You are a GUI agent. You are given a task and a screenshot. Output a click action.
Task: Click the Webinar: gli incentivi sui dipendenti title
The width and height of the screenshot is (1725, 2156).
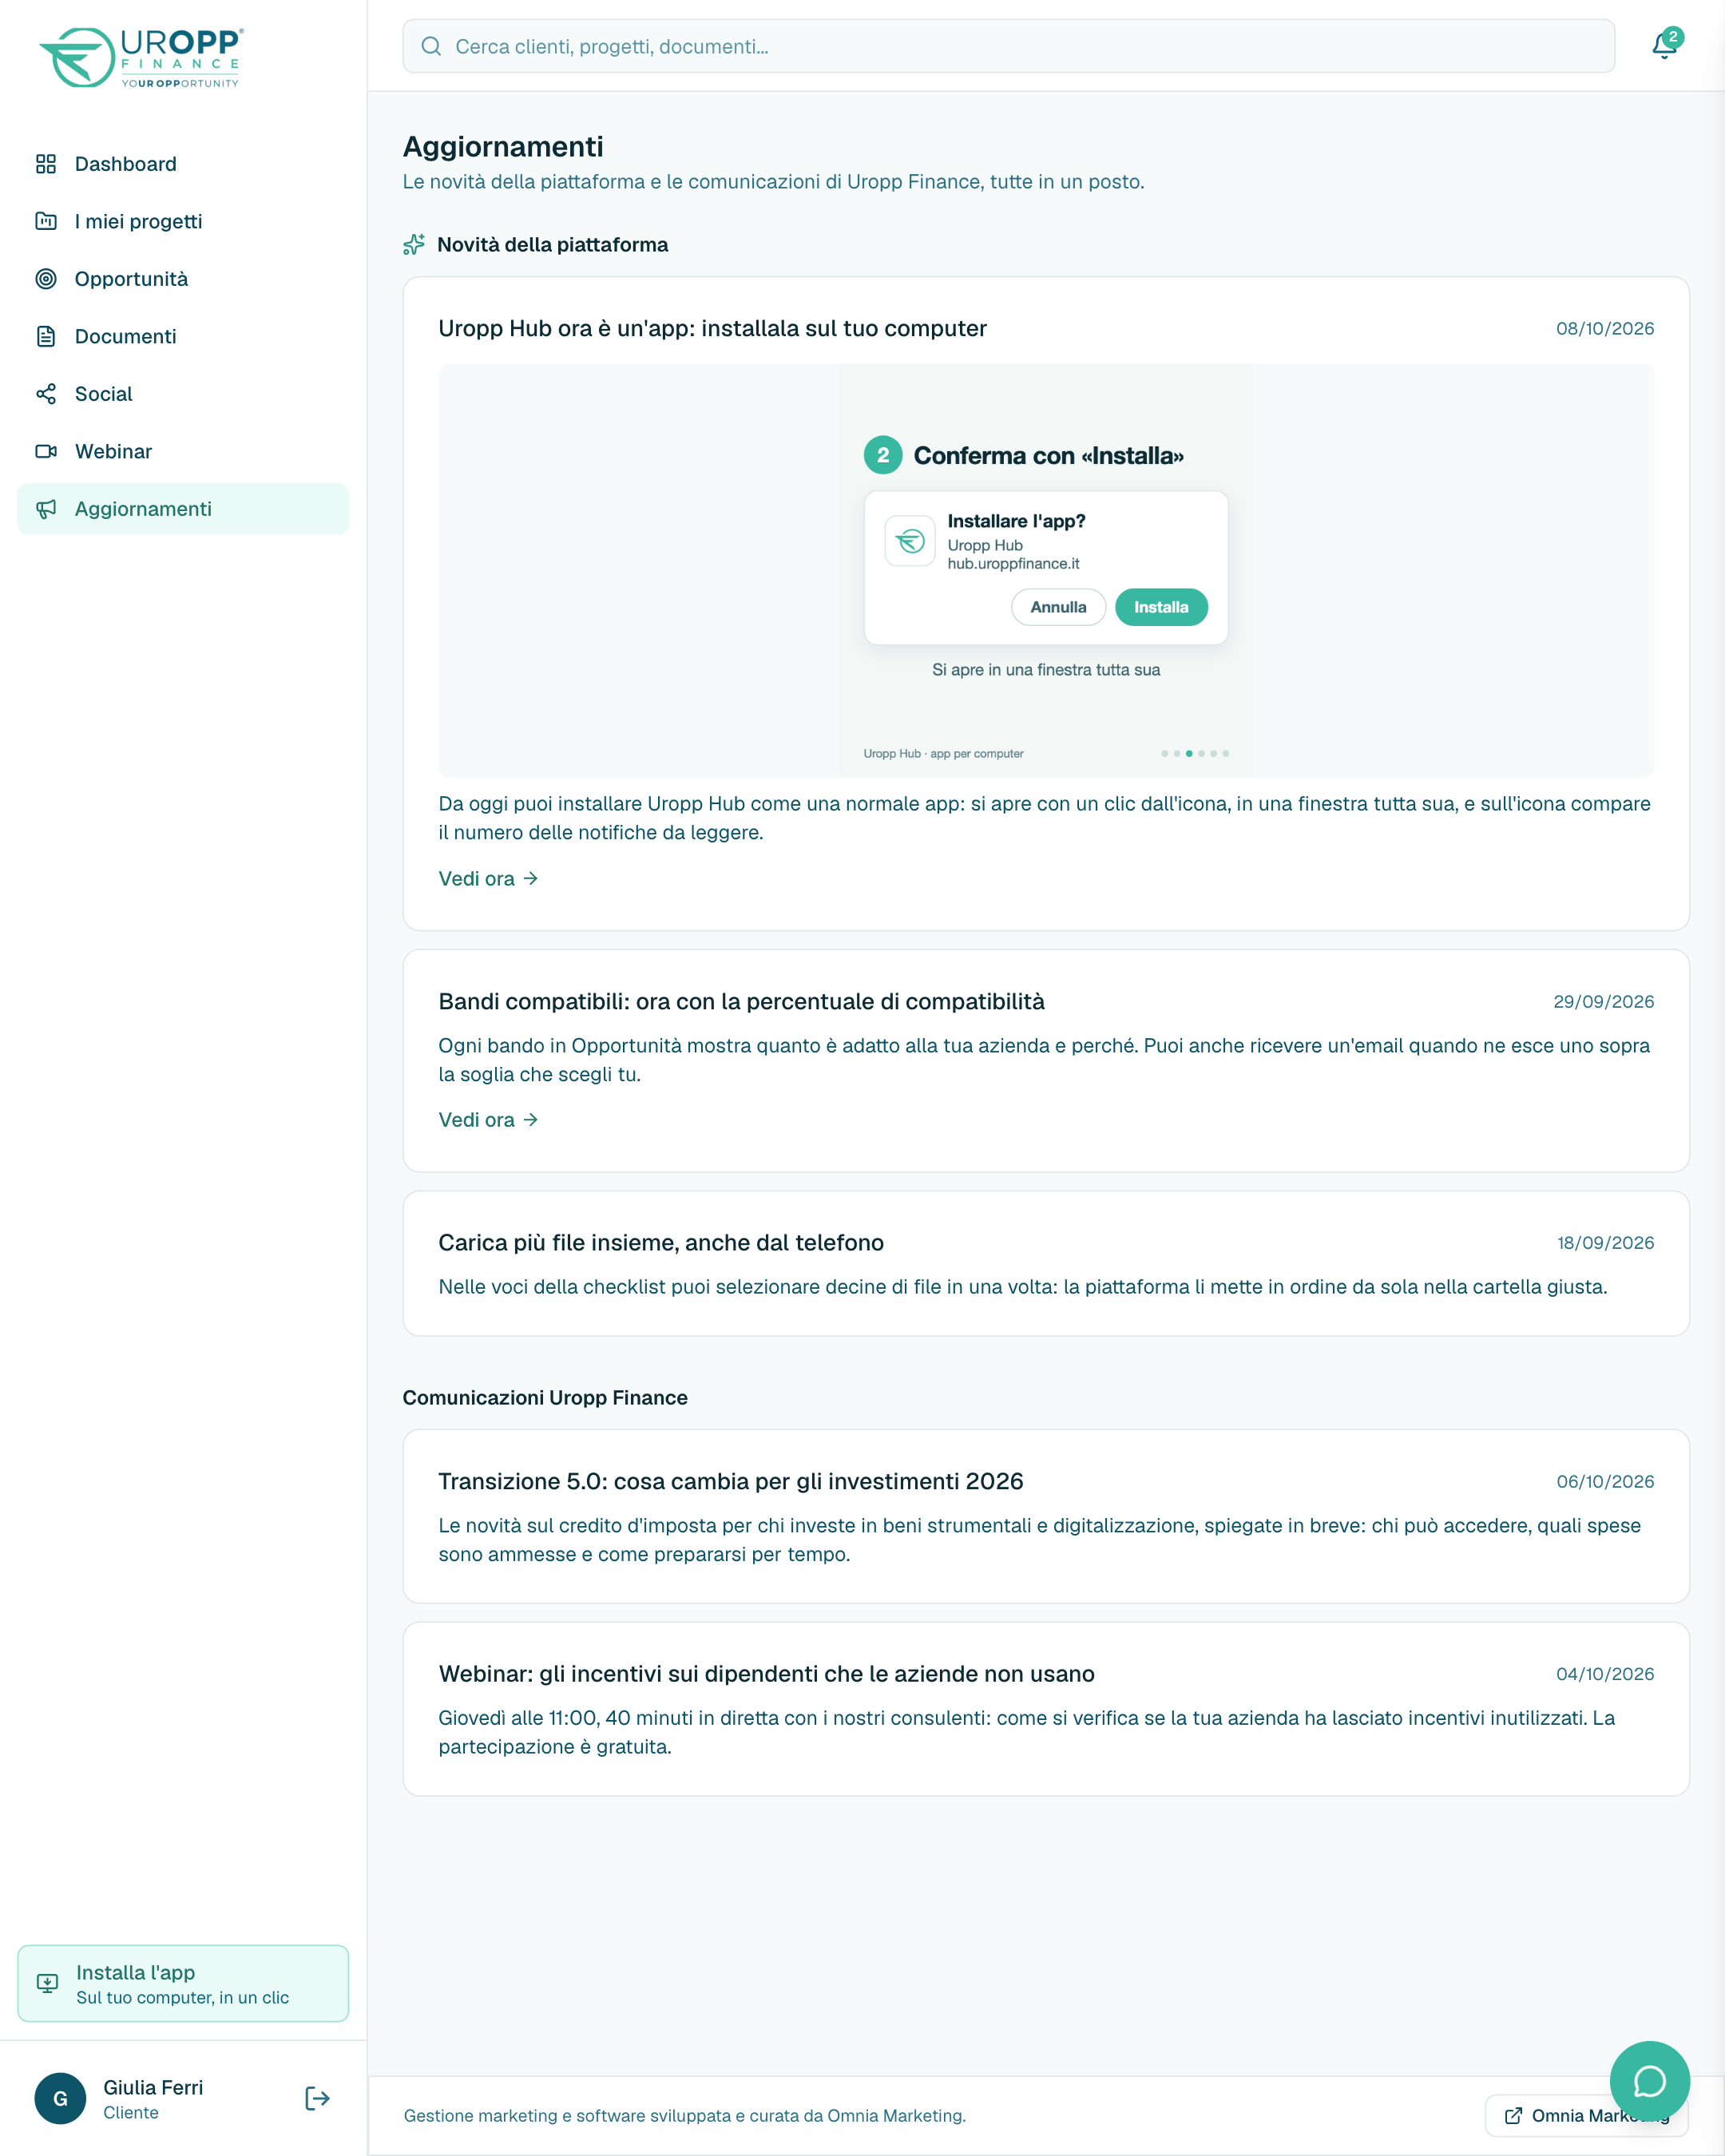coord(766,1674)
